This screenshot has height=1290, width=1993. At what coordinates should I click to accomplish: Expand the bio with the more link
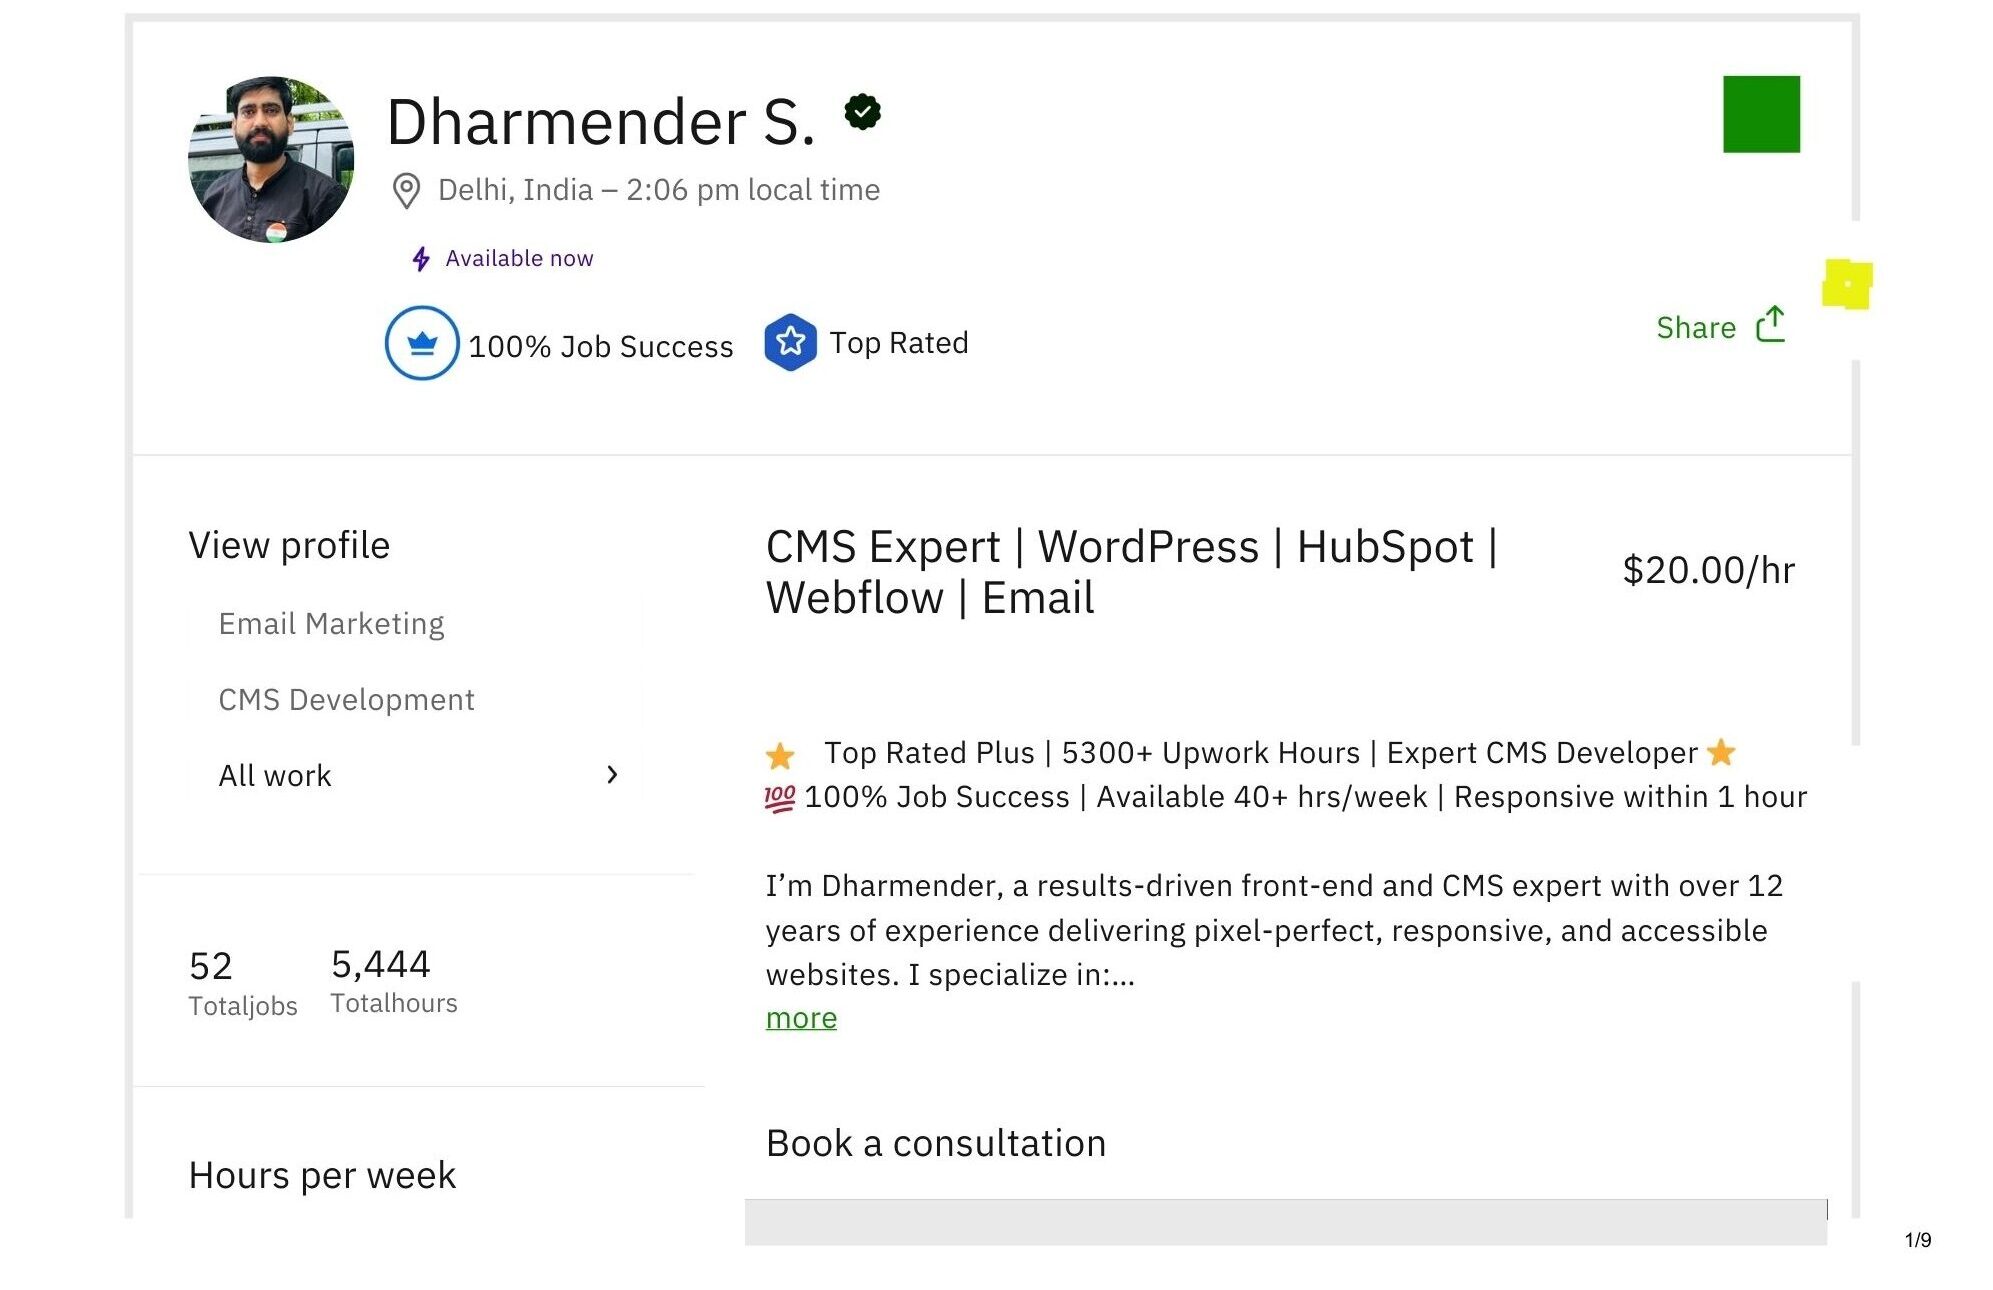point(801,1018)
